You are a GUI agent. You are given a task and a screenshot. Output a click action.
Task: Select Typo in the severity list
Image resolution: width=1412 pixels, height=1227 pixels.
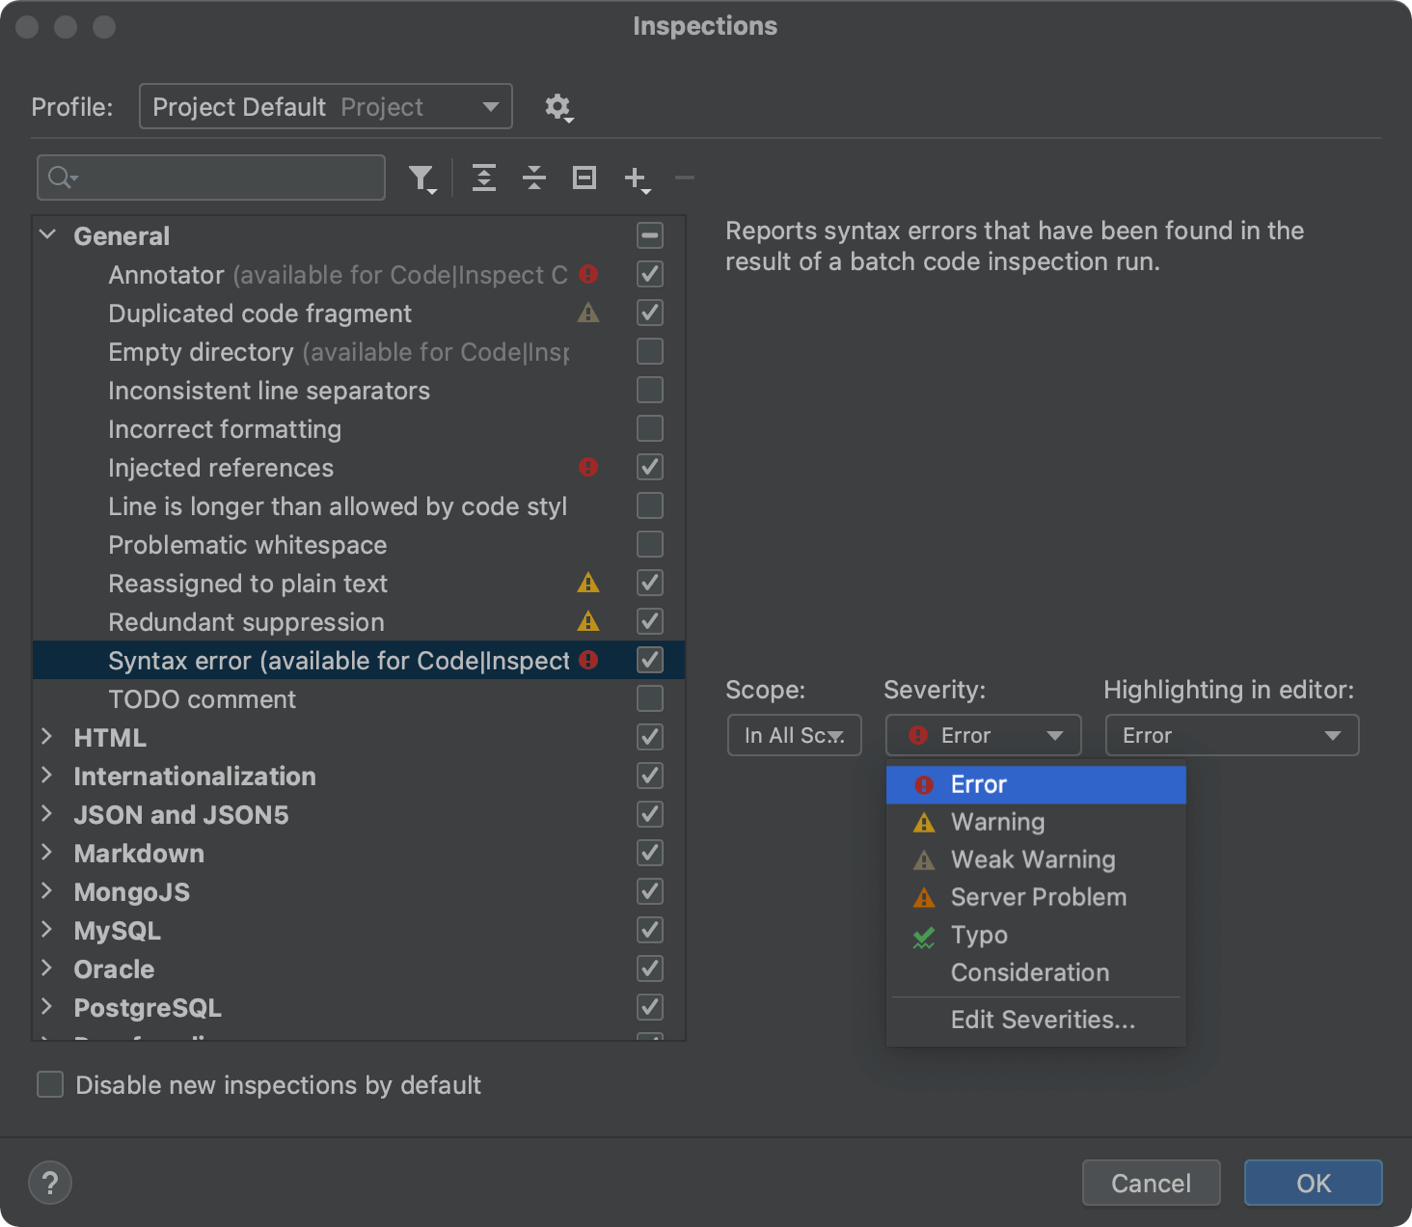(978, 935)
